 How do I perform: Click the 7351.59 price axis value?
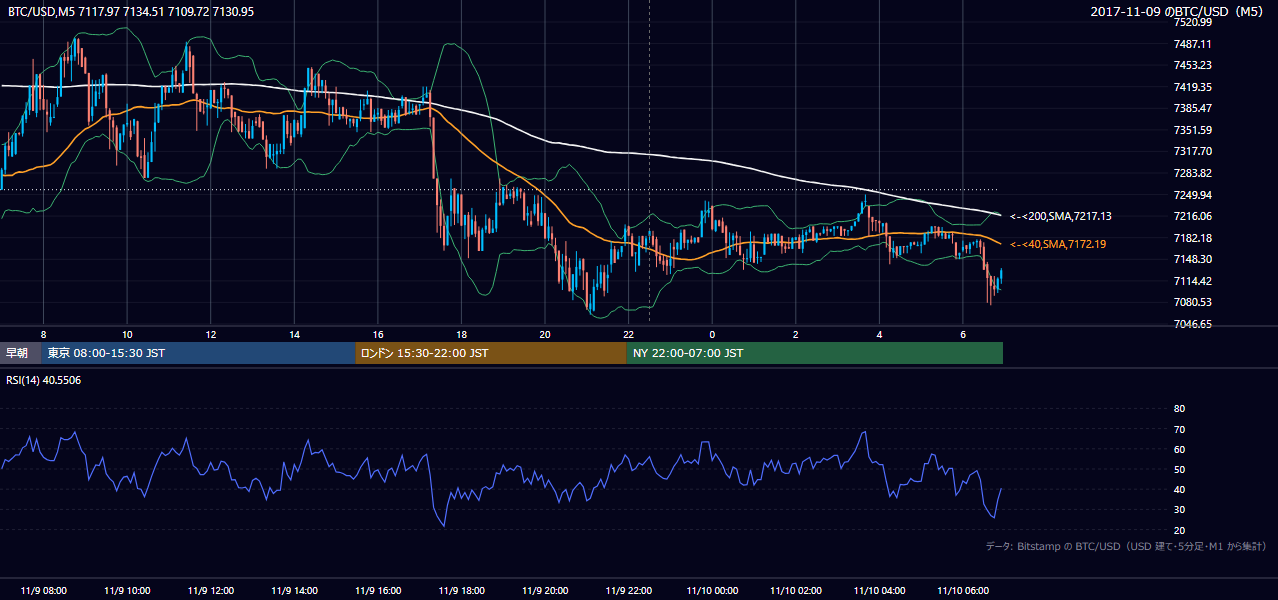(1193, 130)
